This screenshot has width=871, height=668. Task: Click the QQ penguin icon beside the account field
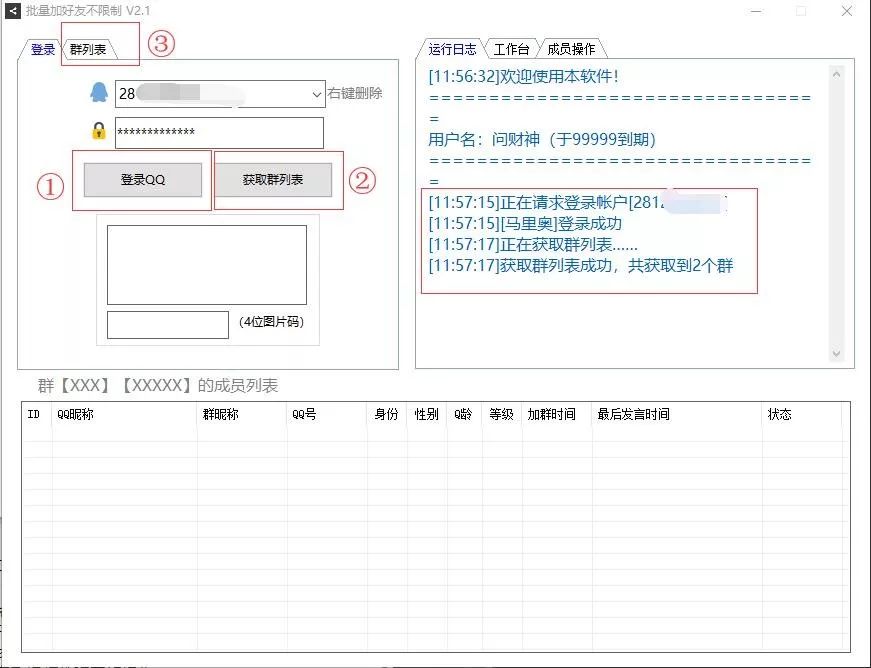point(97,93)
